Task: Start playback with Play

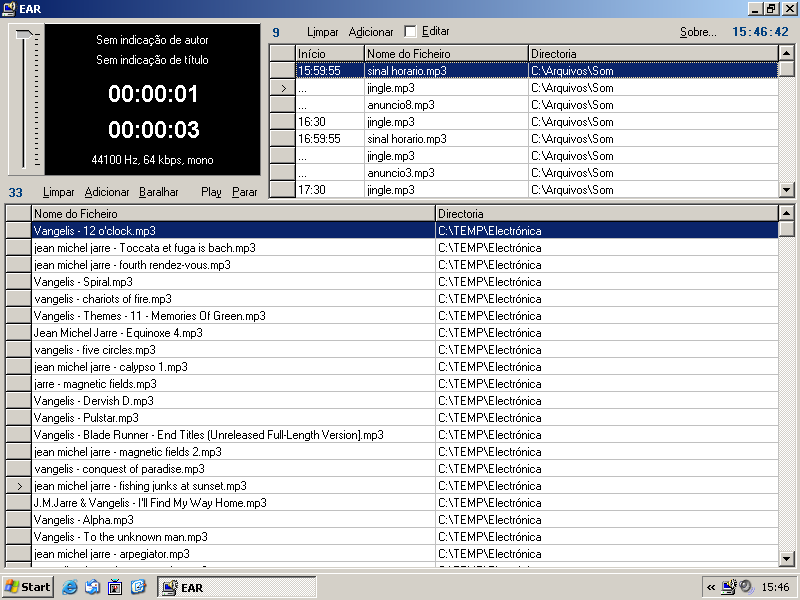Action: pos(211,192)
